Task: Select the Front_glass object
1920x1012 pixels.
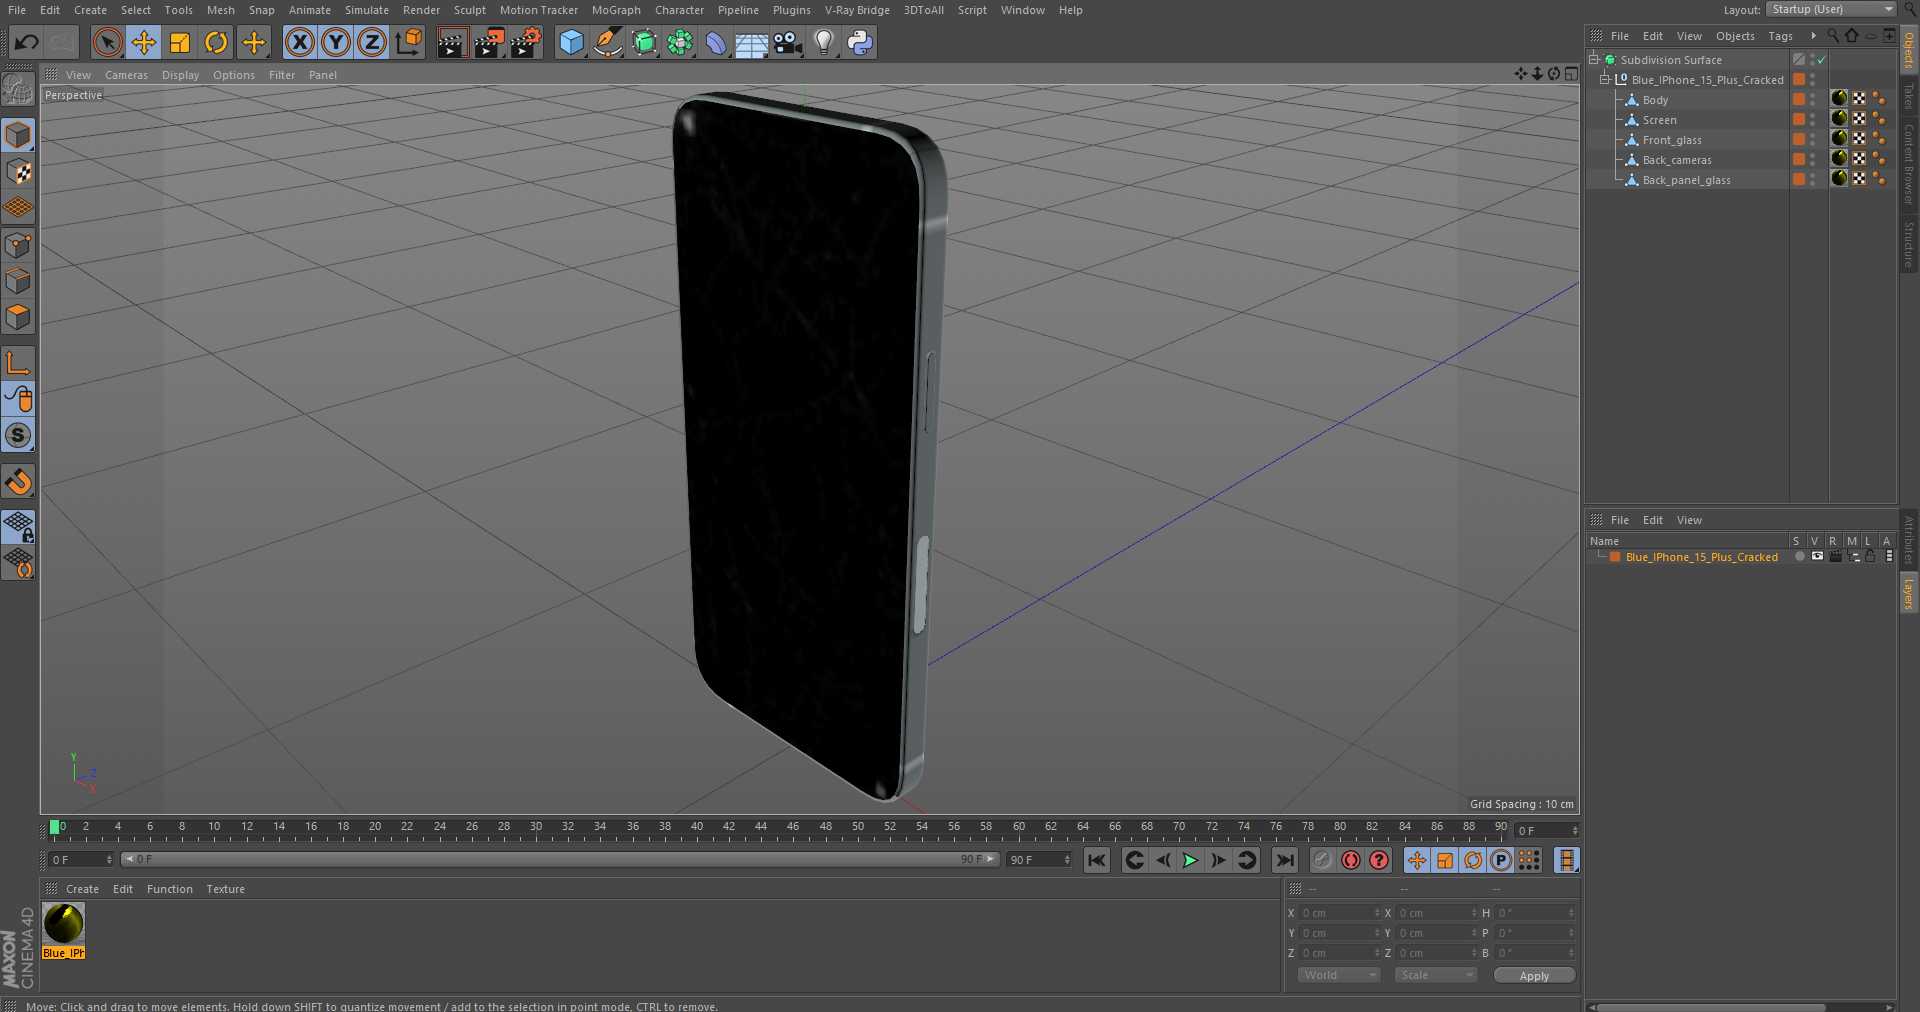Action: (x=1672, y=140)
